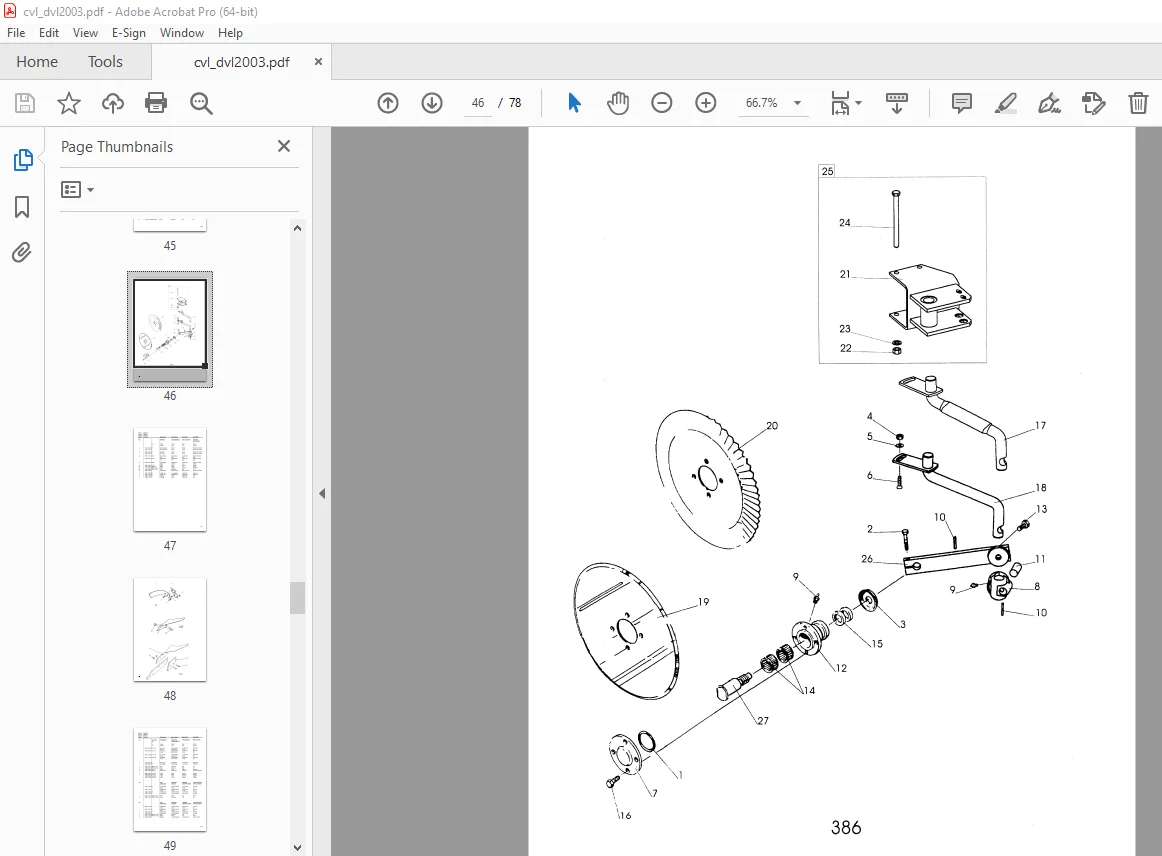The height and width of the screenshot is (856, 1162).
Task: Add file to starred favorites
Action: (x=69, y=103)
